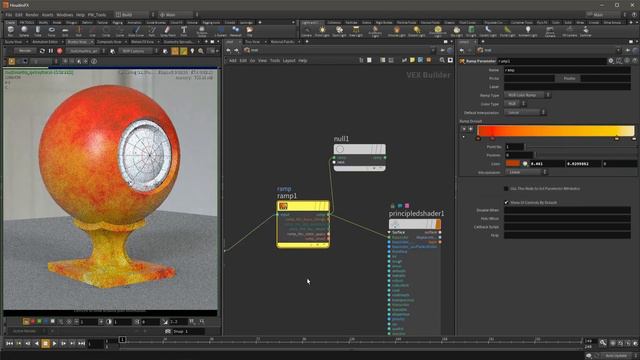This screenshot has height=360, width=640.
Task: Click the Position slider track
Action: [586, 155]
